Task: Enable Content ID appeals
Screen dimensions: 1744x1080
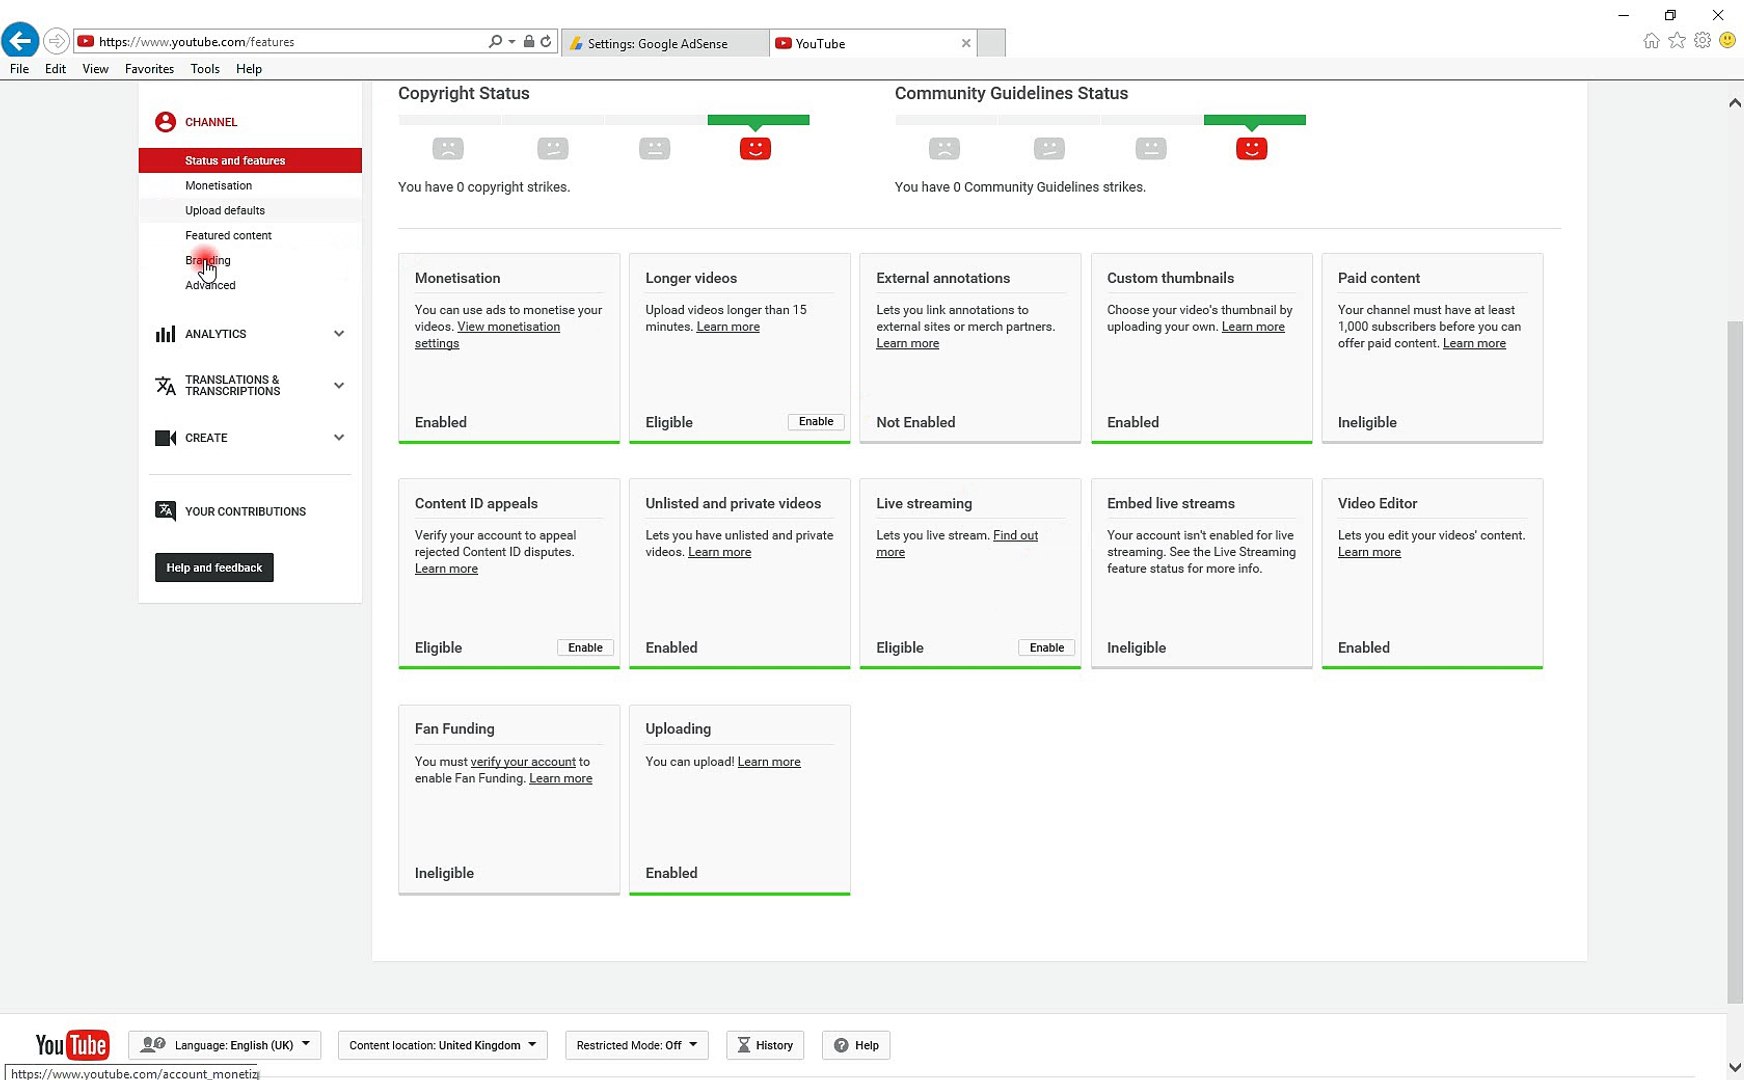Action: pyautogui.click(x=585, y=648)
